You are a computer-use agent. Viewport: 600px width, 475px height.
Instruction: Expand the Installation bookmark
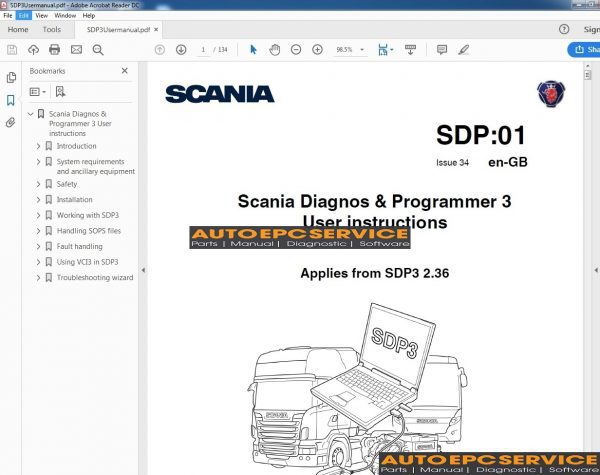[38, 200]
